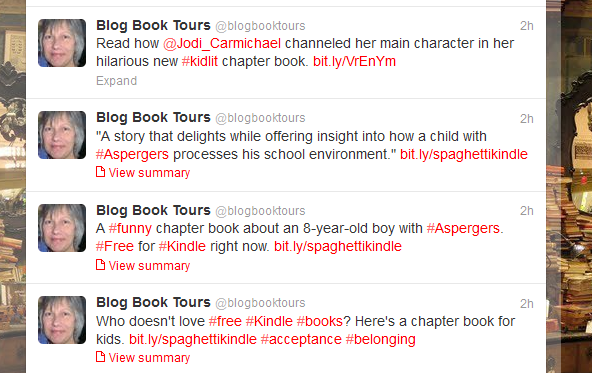Open the bit.ly/VrEnYm link

click(354, 61)
